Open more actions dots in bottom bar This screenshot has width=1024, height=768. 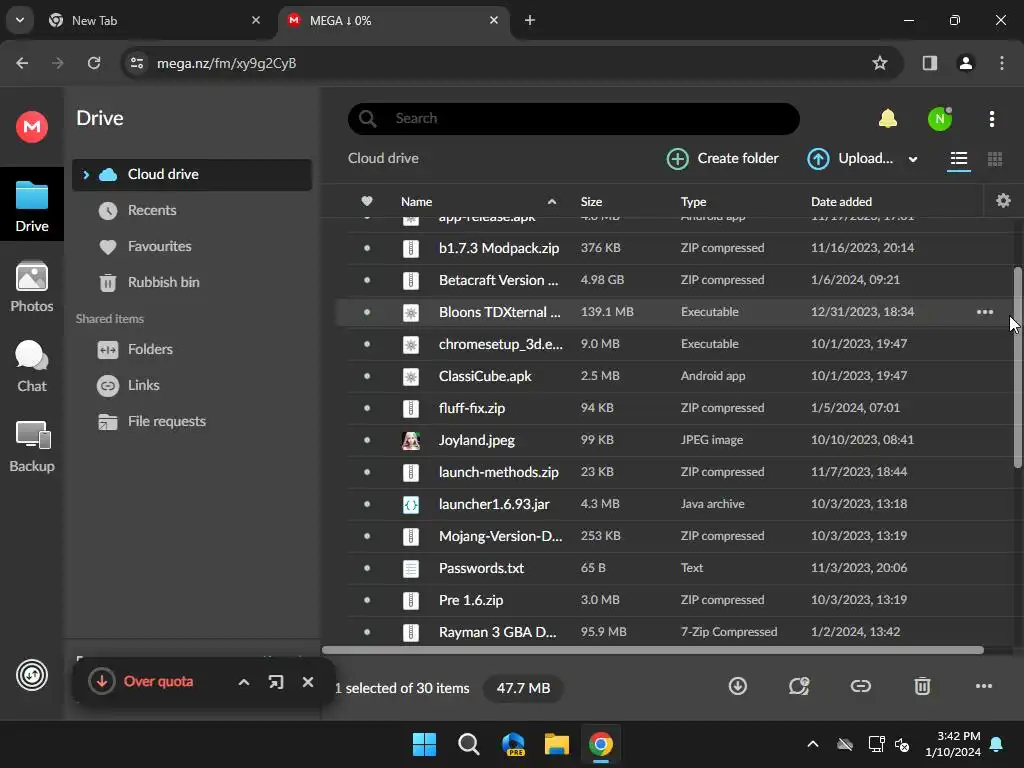click(984, 686)
